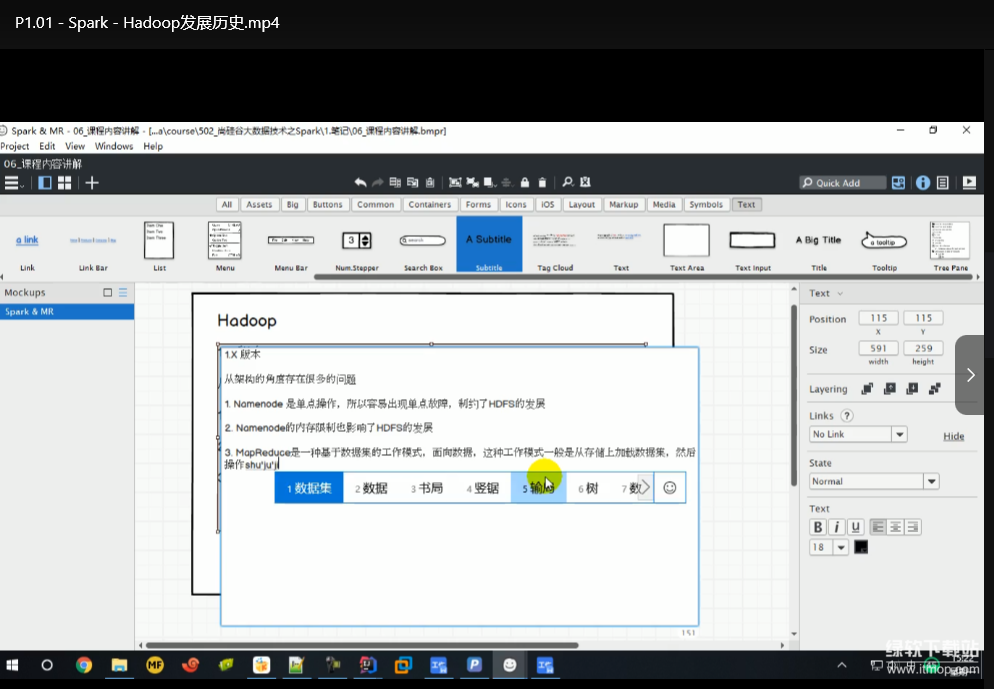Click the Bring to Front layering icon
Image resolution: width=994 pixels, height=689 pixels.
867,389
